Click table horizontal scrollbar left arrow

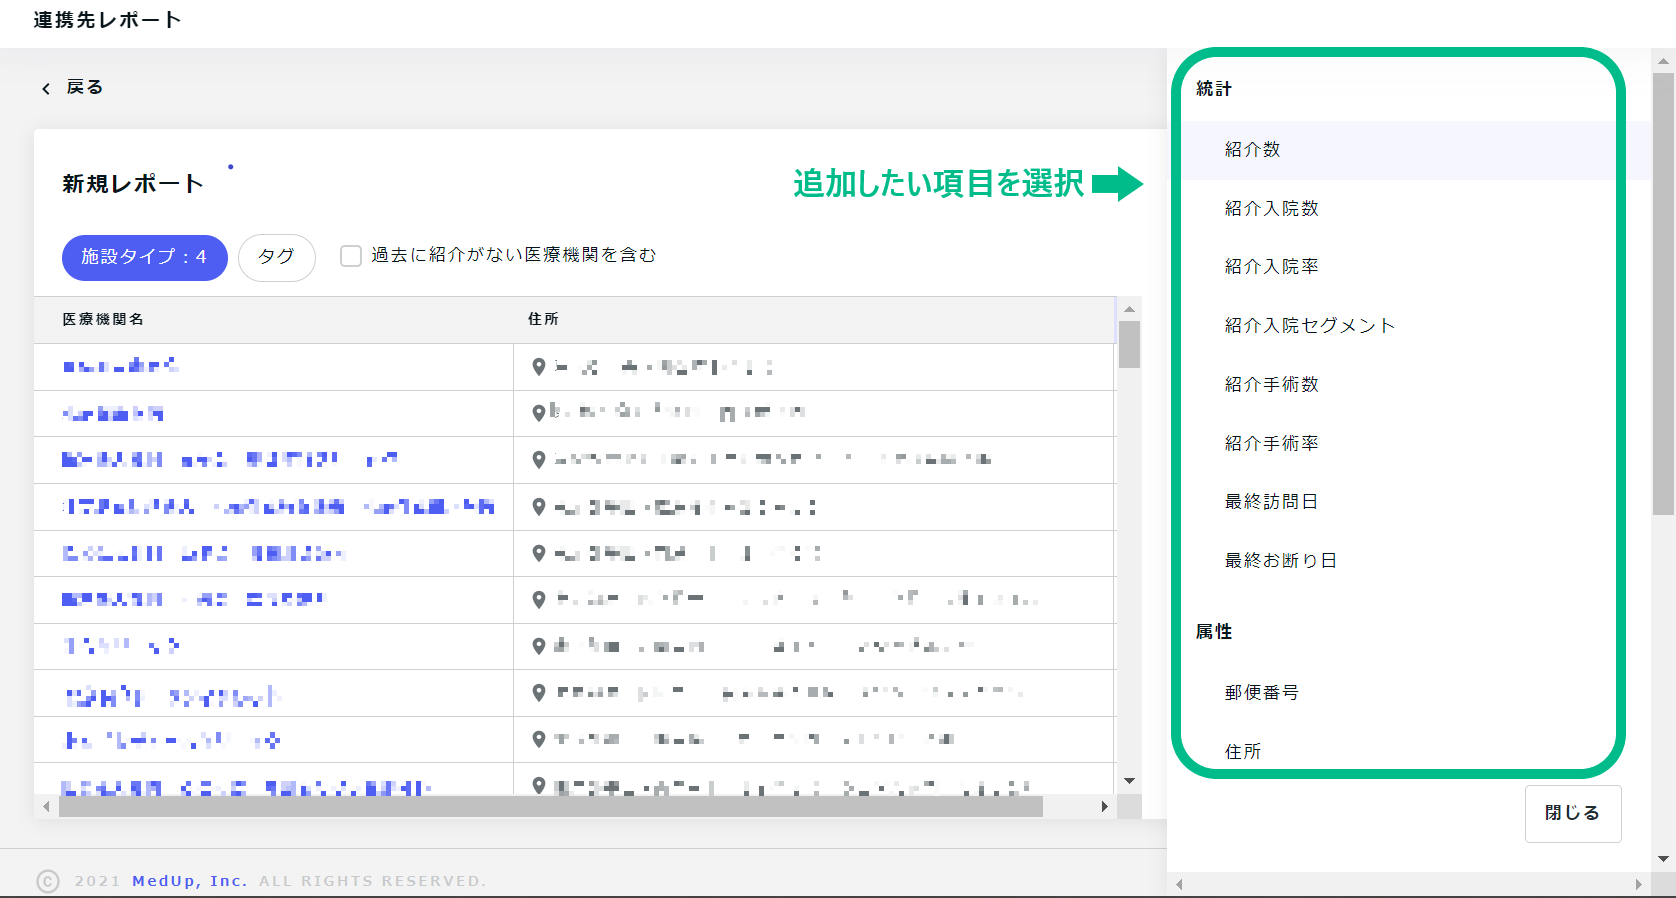point(46,806)
